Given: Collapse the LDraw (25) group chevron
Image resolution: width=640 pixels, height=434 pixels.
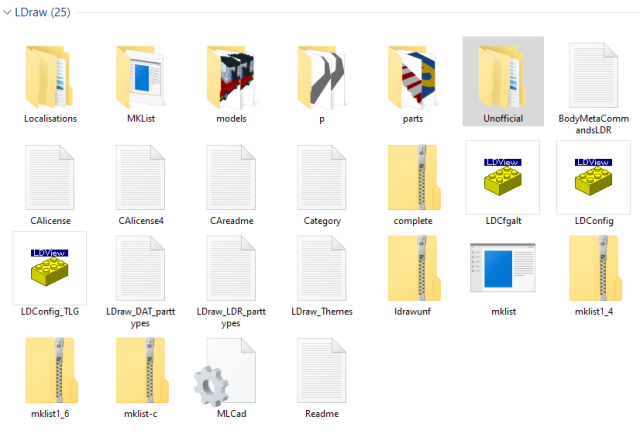Looking at the screenshot, I should 7,12.
